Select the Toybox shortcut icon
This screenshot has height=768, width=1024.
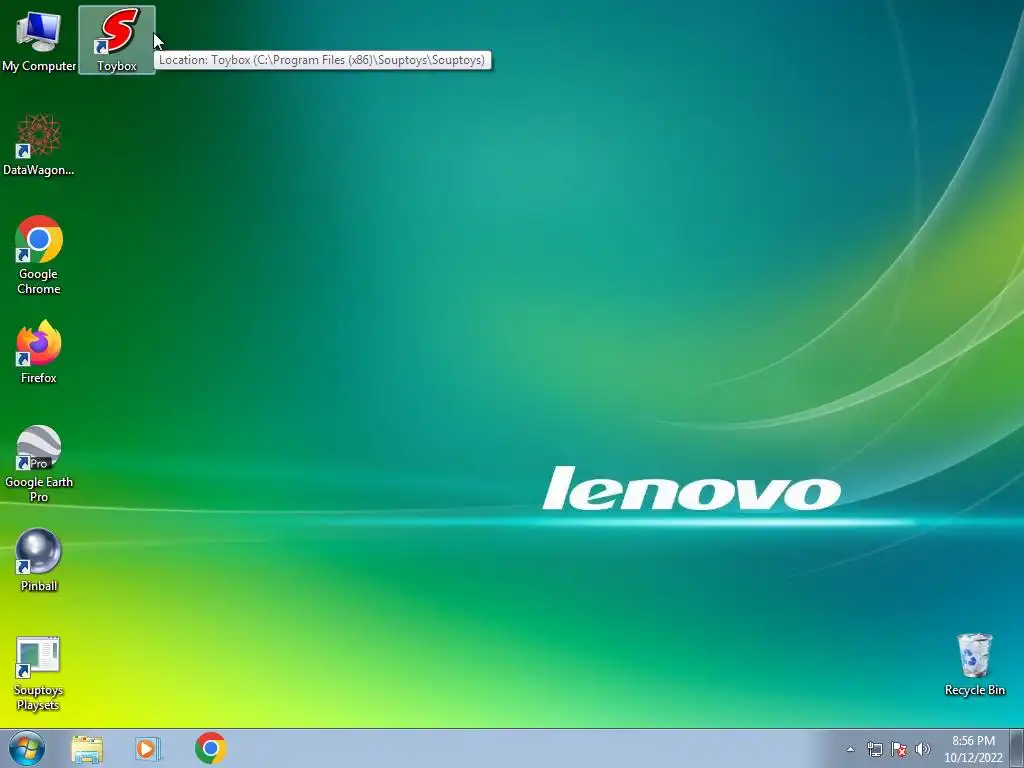point(117,40)
